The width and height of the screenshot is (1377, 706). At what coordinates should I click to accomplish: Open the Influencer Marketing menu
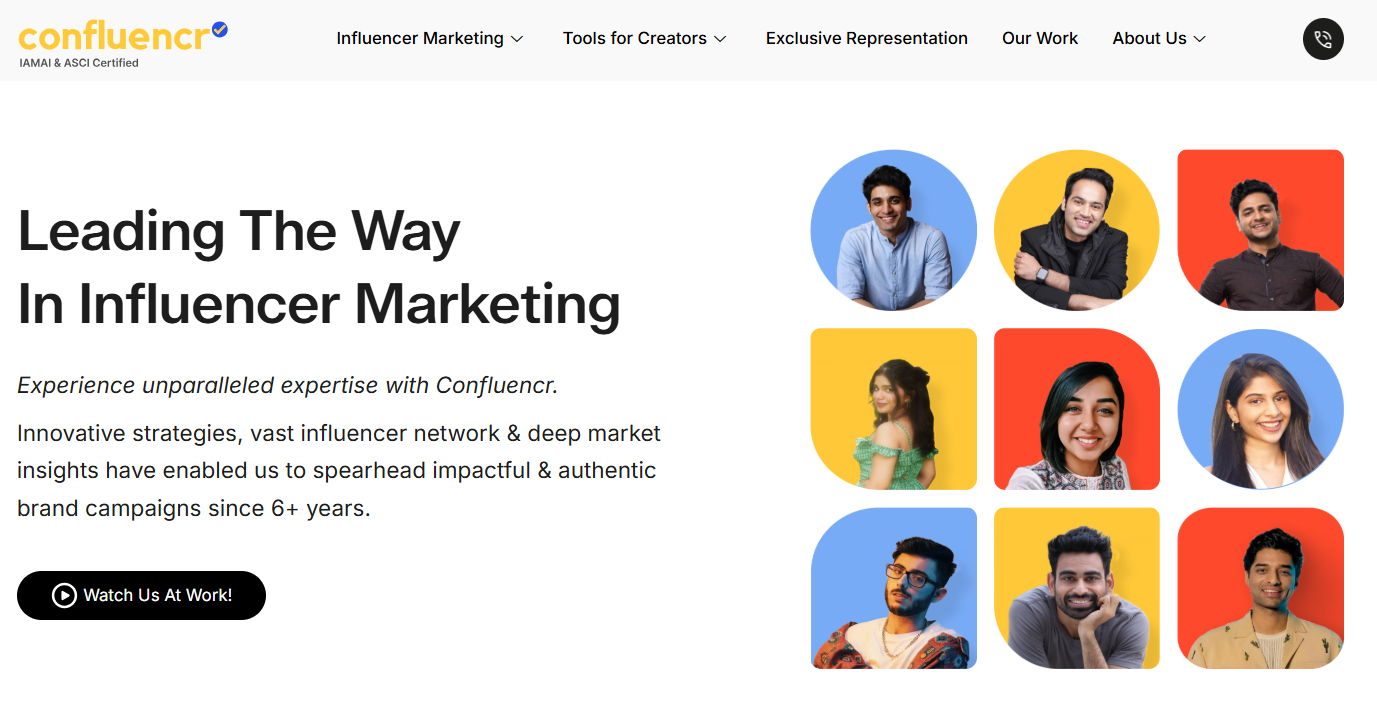point(420,38)
